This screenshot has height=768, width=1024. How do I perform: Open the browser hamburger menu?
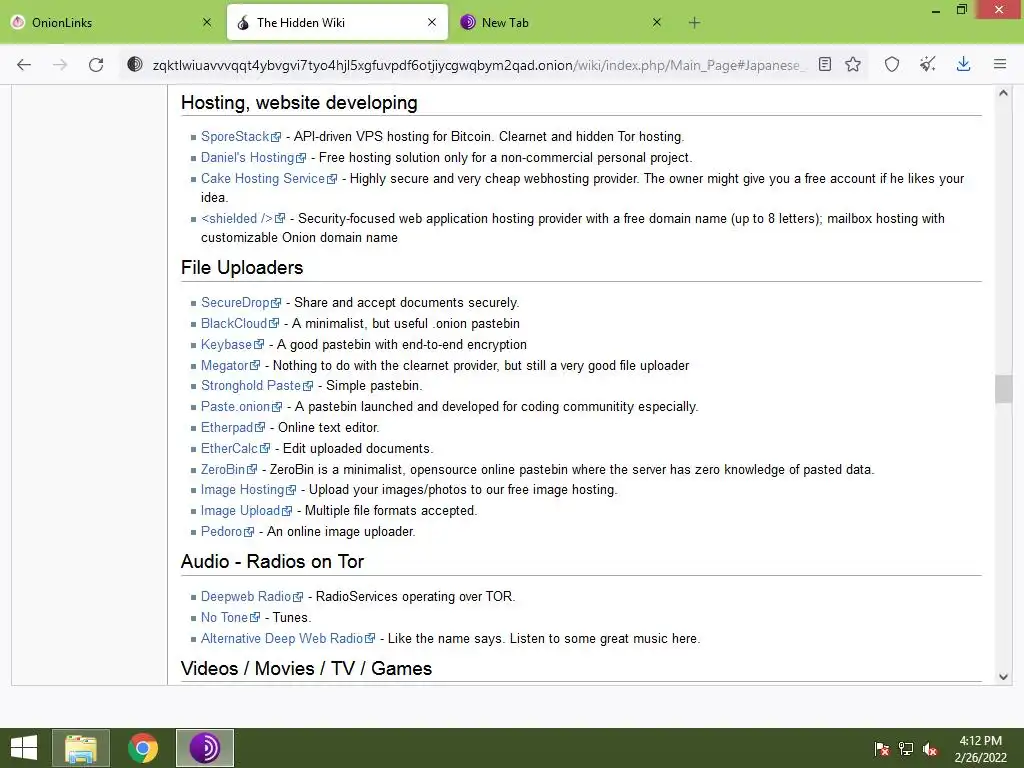1000,65
